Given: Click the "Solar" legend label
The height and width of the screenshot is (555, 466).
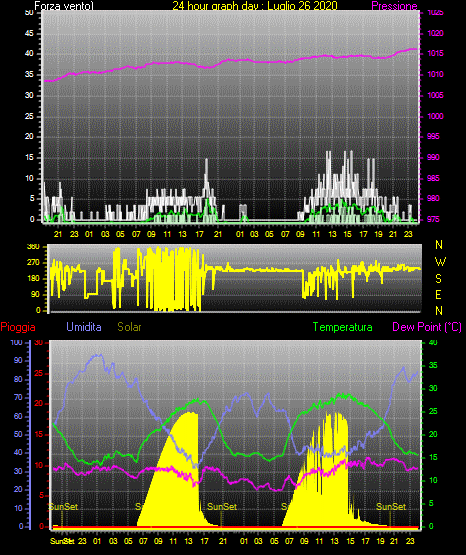Looking at the screenshot, I should [129, 327].
